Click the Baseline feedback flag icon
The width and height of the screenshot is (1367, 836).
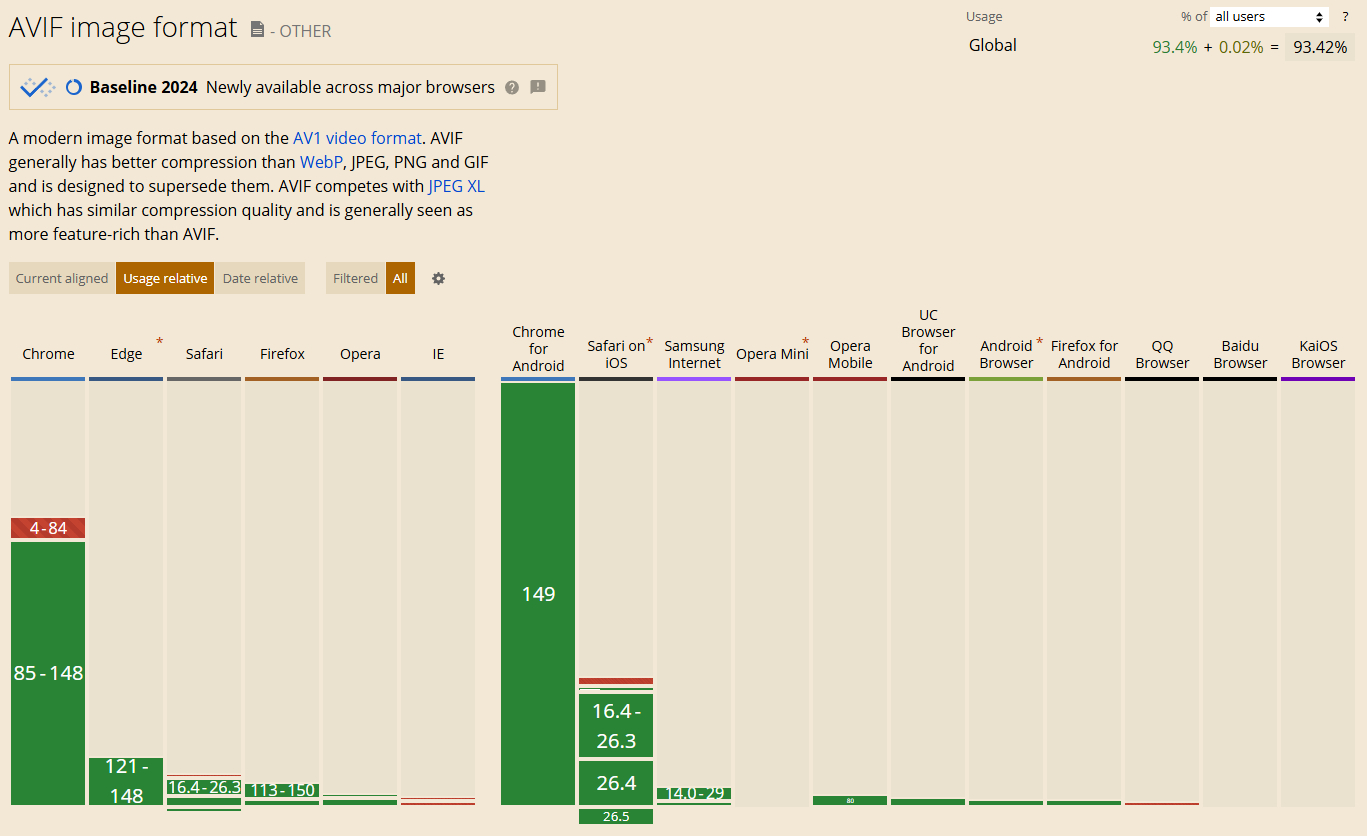pos(538,87)
